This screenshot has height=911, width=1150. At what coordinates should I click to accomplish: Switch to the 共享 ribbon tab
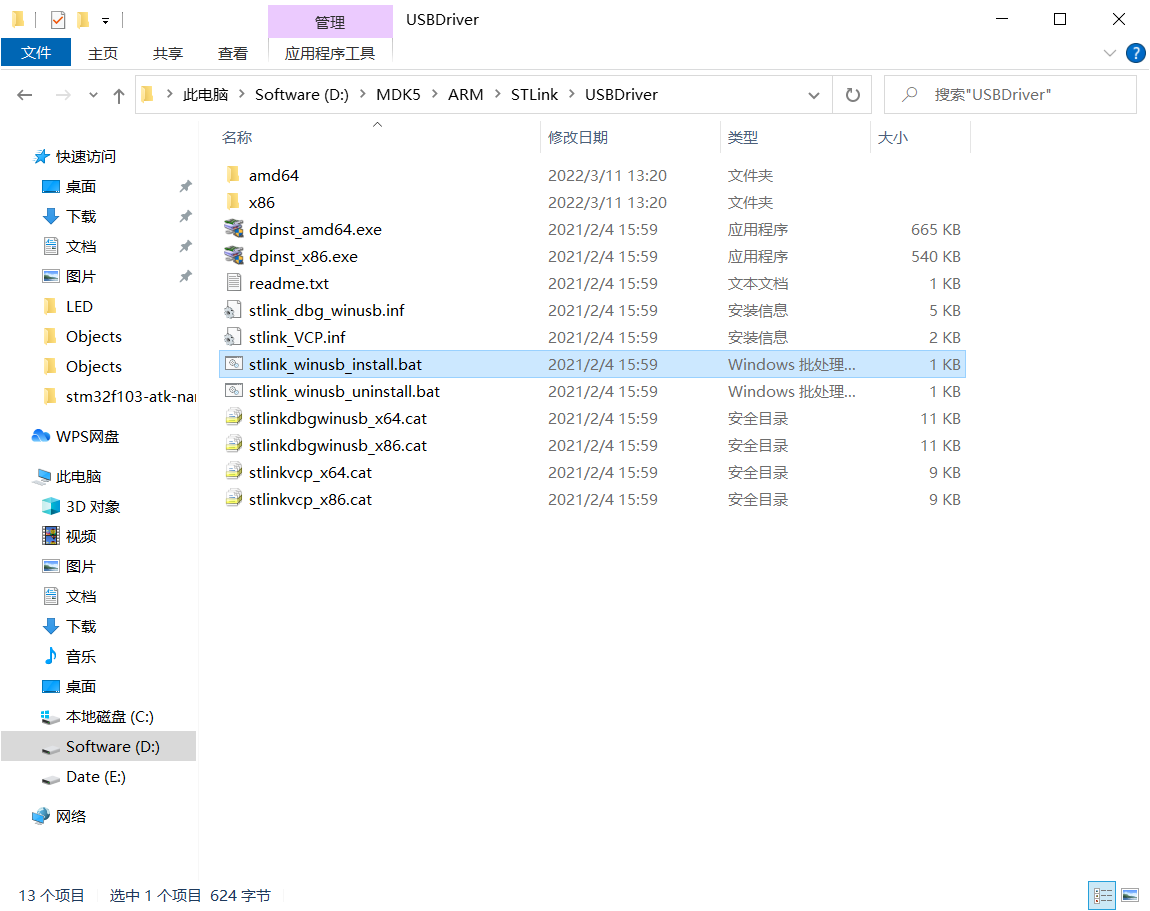pos(168,54)
